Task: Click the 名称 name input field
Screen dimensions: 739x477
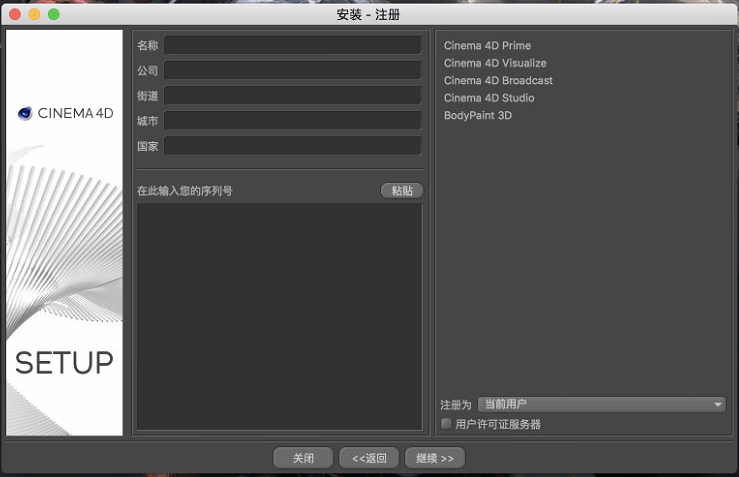Action: tap(293, 45)
